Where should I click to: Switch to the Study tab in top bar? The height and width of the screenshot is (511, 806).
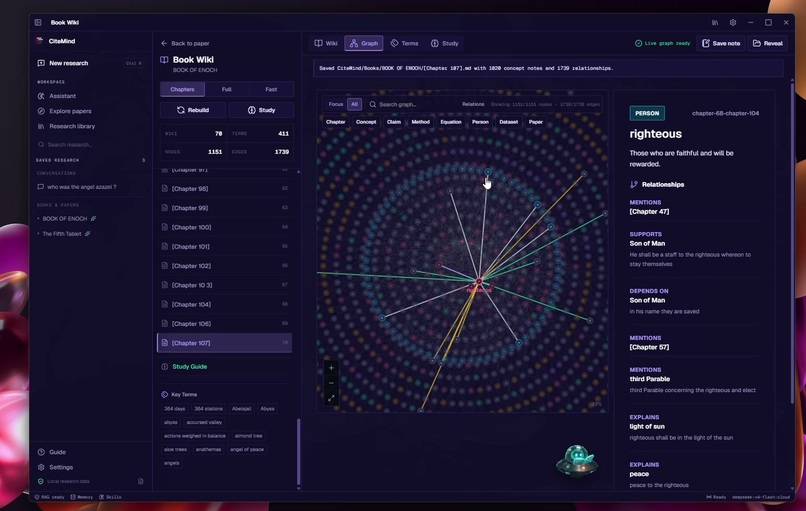click(445, 43)
